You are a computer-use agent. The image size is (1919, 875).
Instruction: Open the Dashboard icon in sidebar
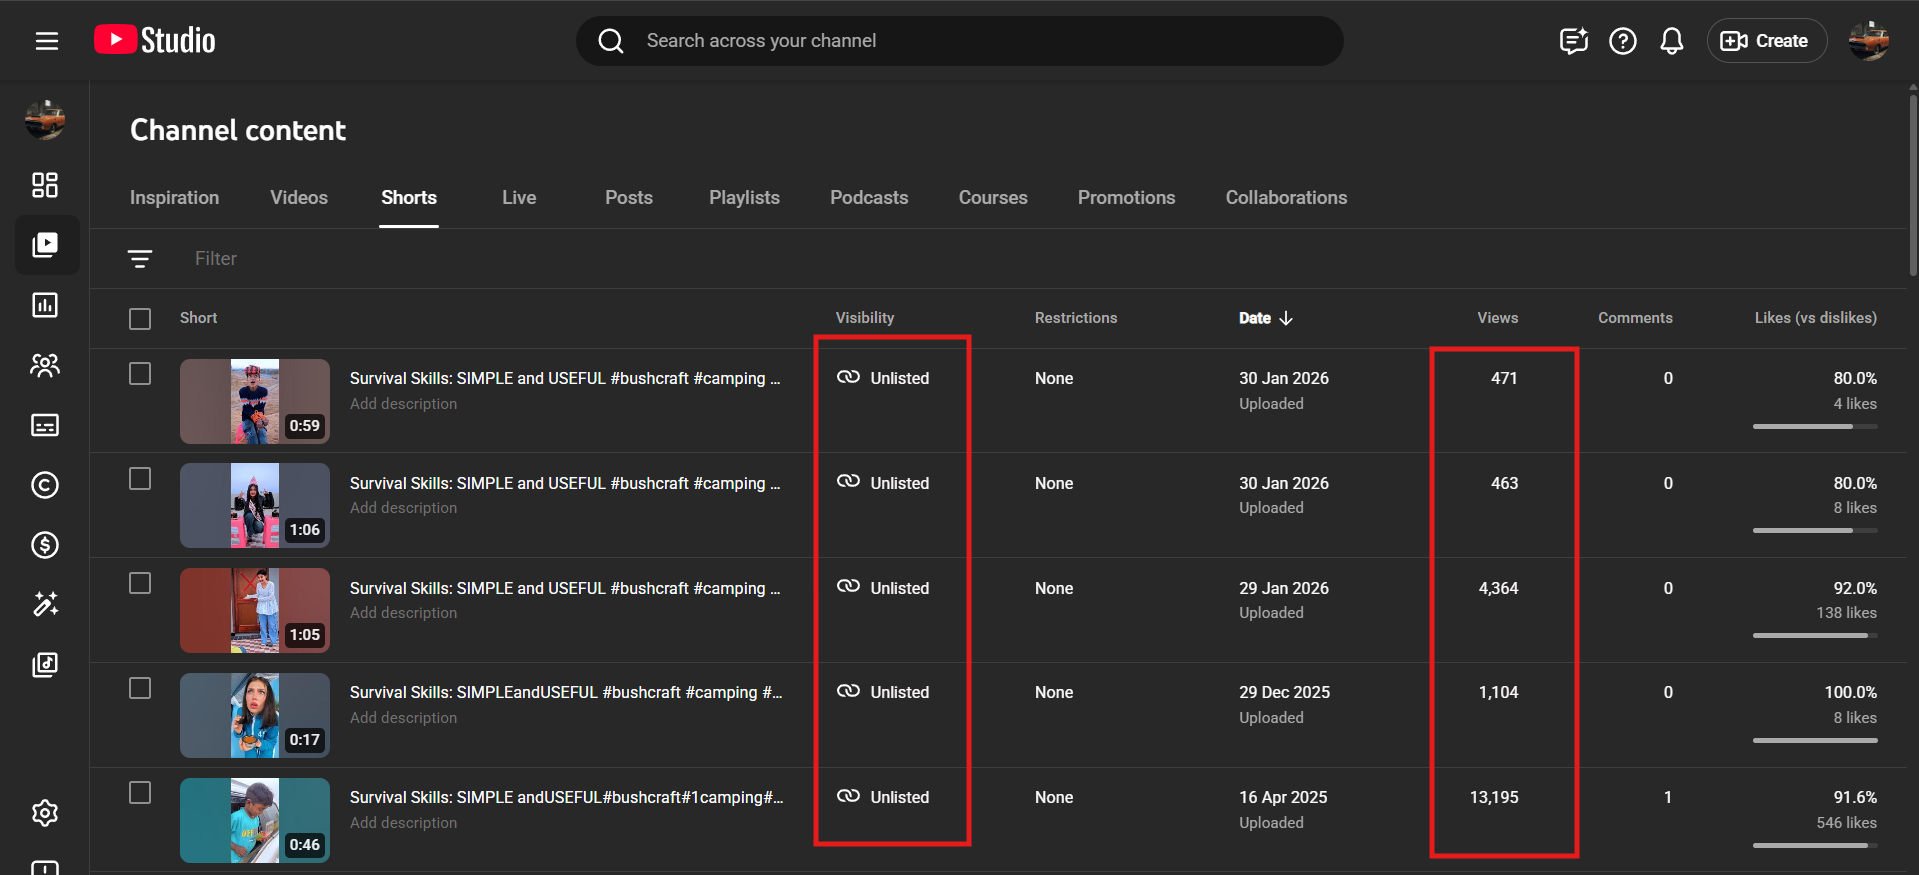[x=45, y=185]
